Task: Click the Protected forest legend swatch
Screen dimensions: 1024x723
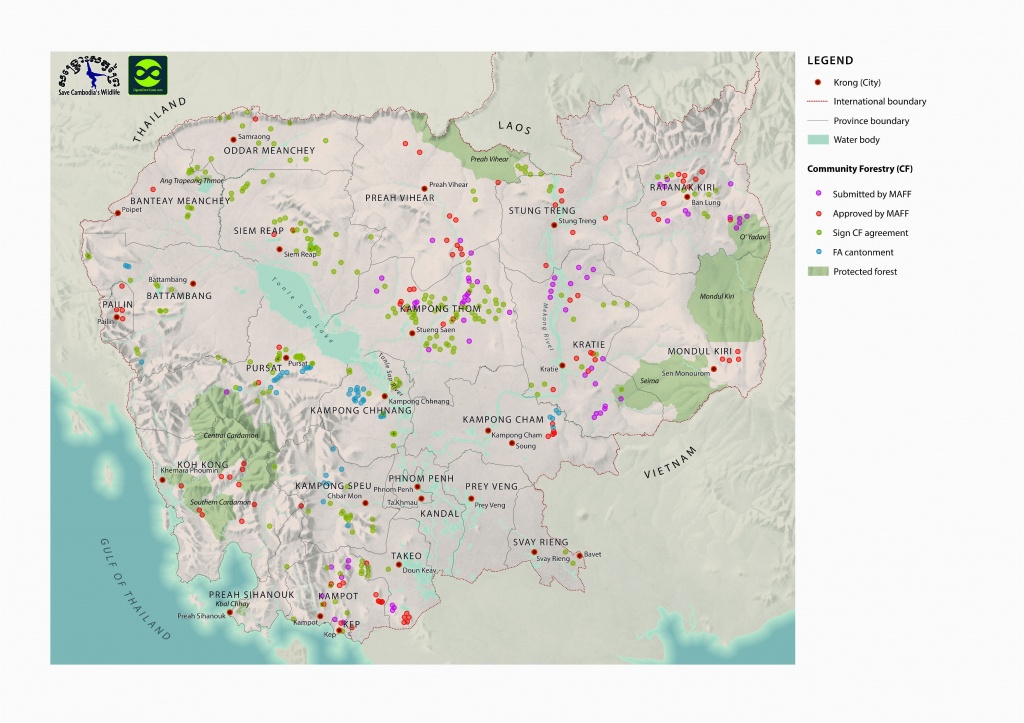Action: (x=817, y=271)
